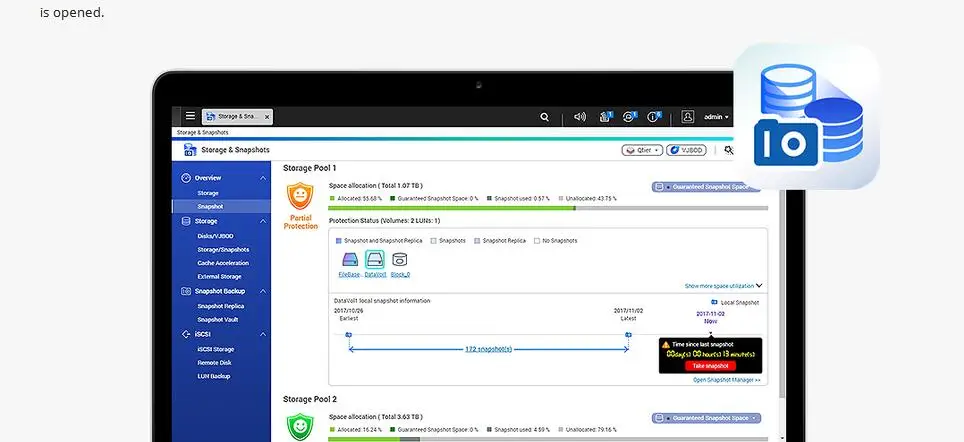Collapse the iSCSI section chevron

263,334
